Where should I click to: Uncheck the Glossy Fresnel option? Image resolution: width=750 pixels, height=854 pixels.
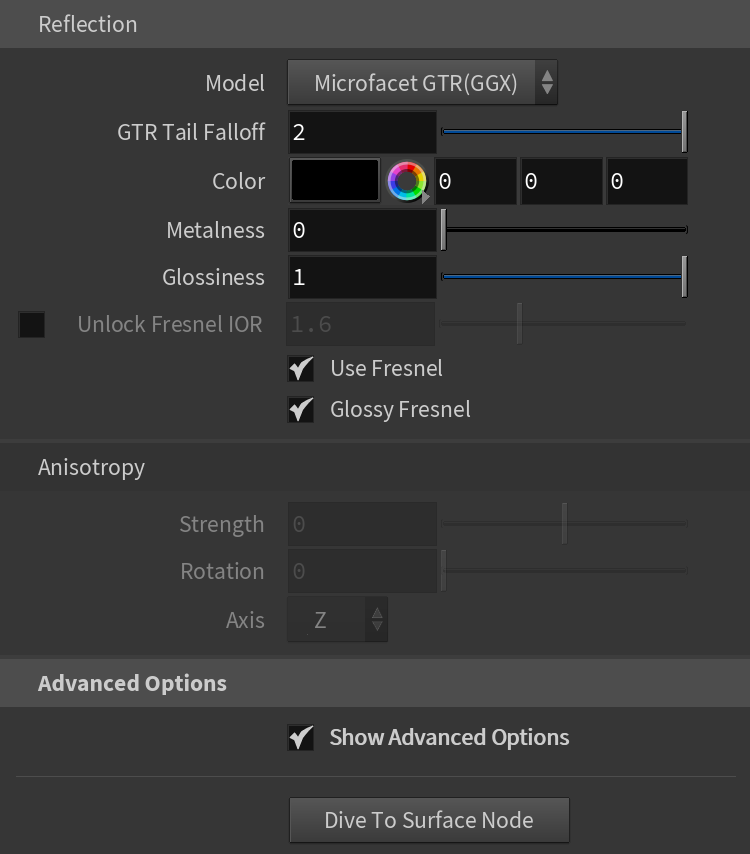coord(301,410)
